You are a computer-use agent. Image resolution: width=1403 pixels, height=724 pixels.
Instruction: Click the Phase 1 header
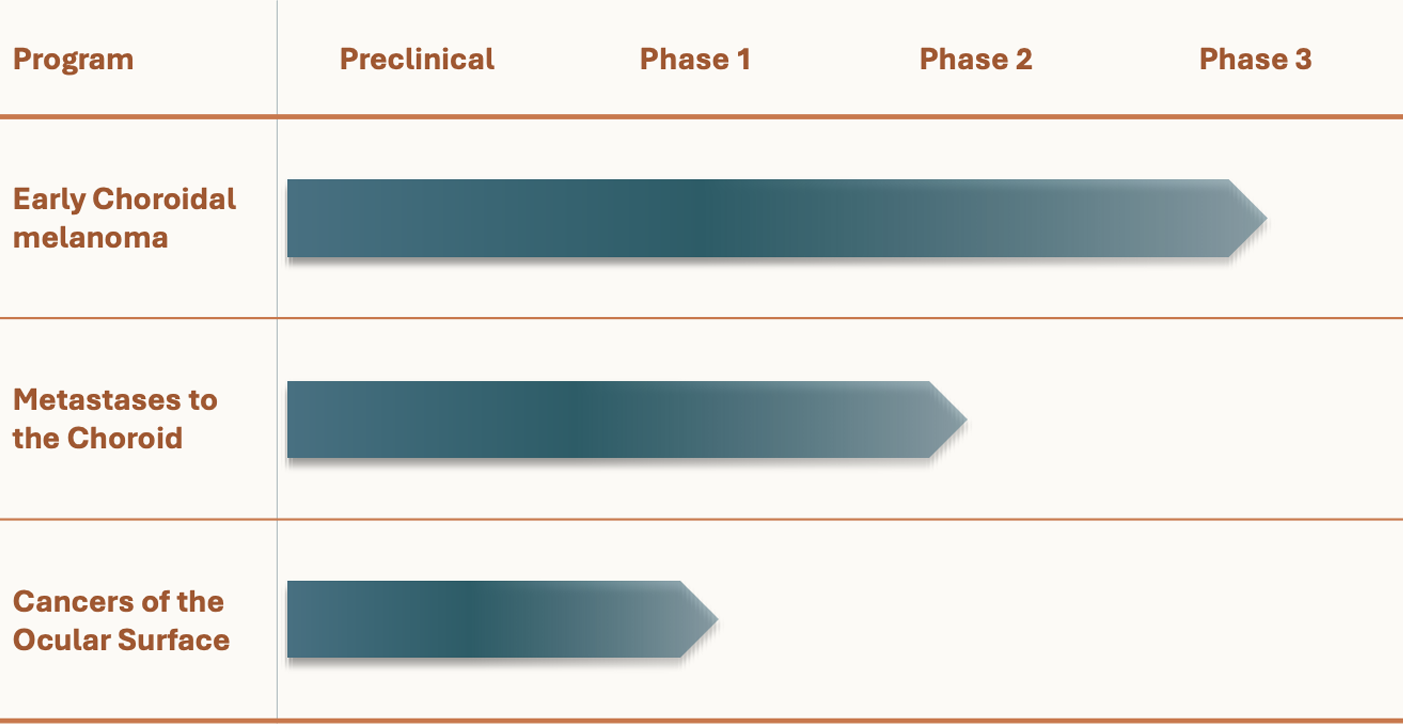click(x=695, y=59)
